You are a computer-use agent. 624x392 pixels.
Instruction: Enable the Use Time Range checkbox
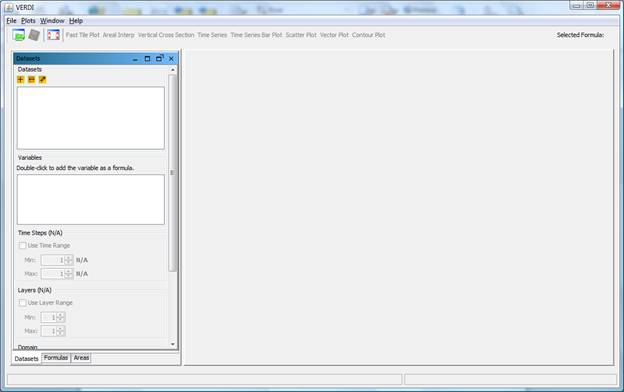pyautogui.click(x=23, y=246)
